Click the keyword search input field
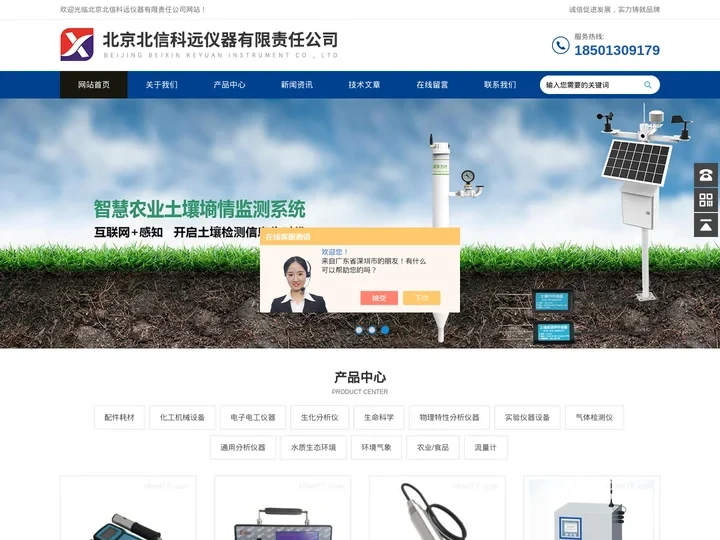The height and width of the screenshot is (540, 720). pyautogui.click(x=590, y=85)
